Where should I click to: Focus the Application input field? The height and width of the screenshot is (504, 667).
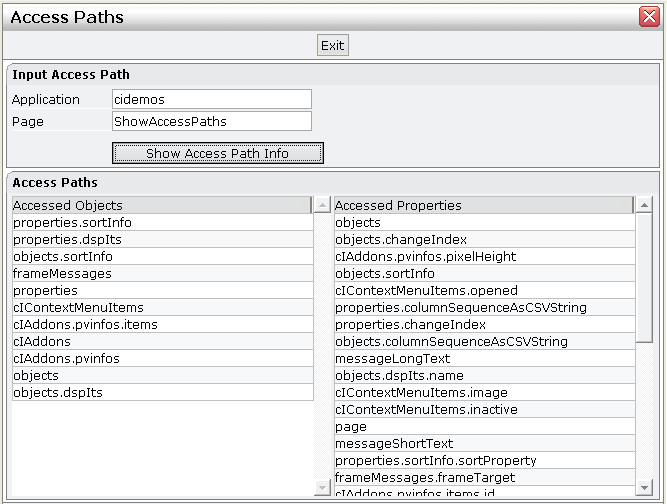click(x=211, y=99)
